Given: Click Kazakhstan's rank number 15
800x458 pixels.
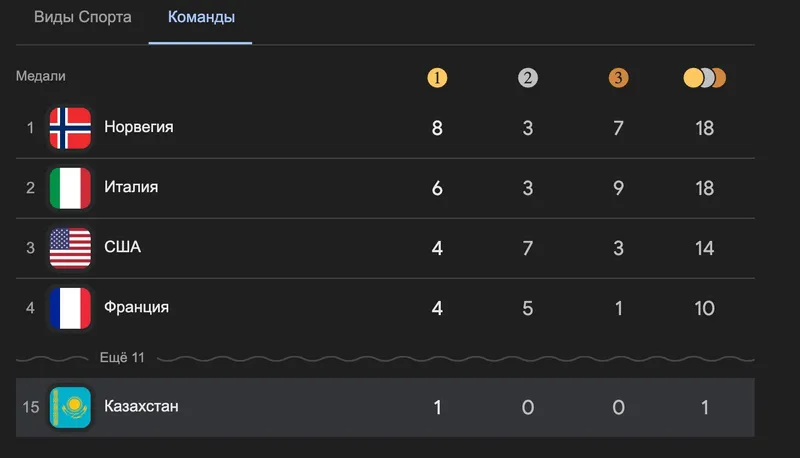Looking at the screenshot, I should [x=30, y=407].
